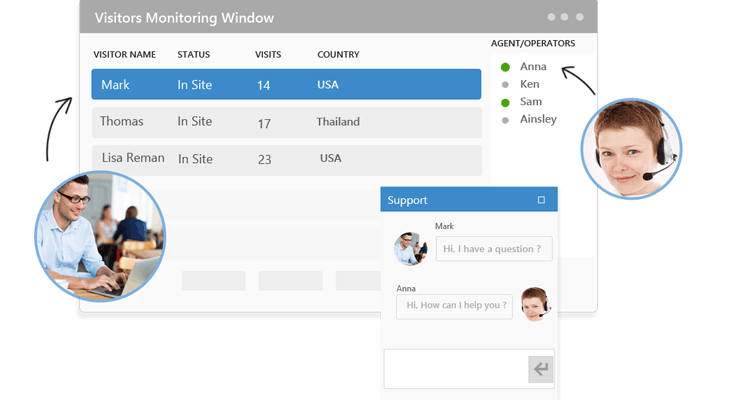The height and width of the screenshot is (400, 733).
Task: Click Ainsley's gray status dot
Action: [505, 120]
